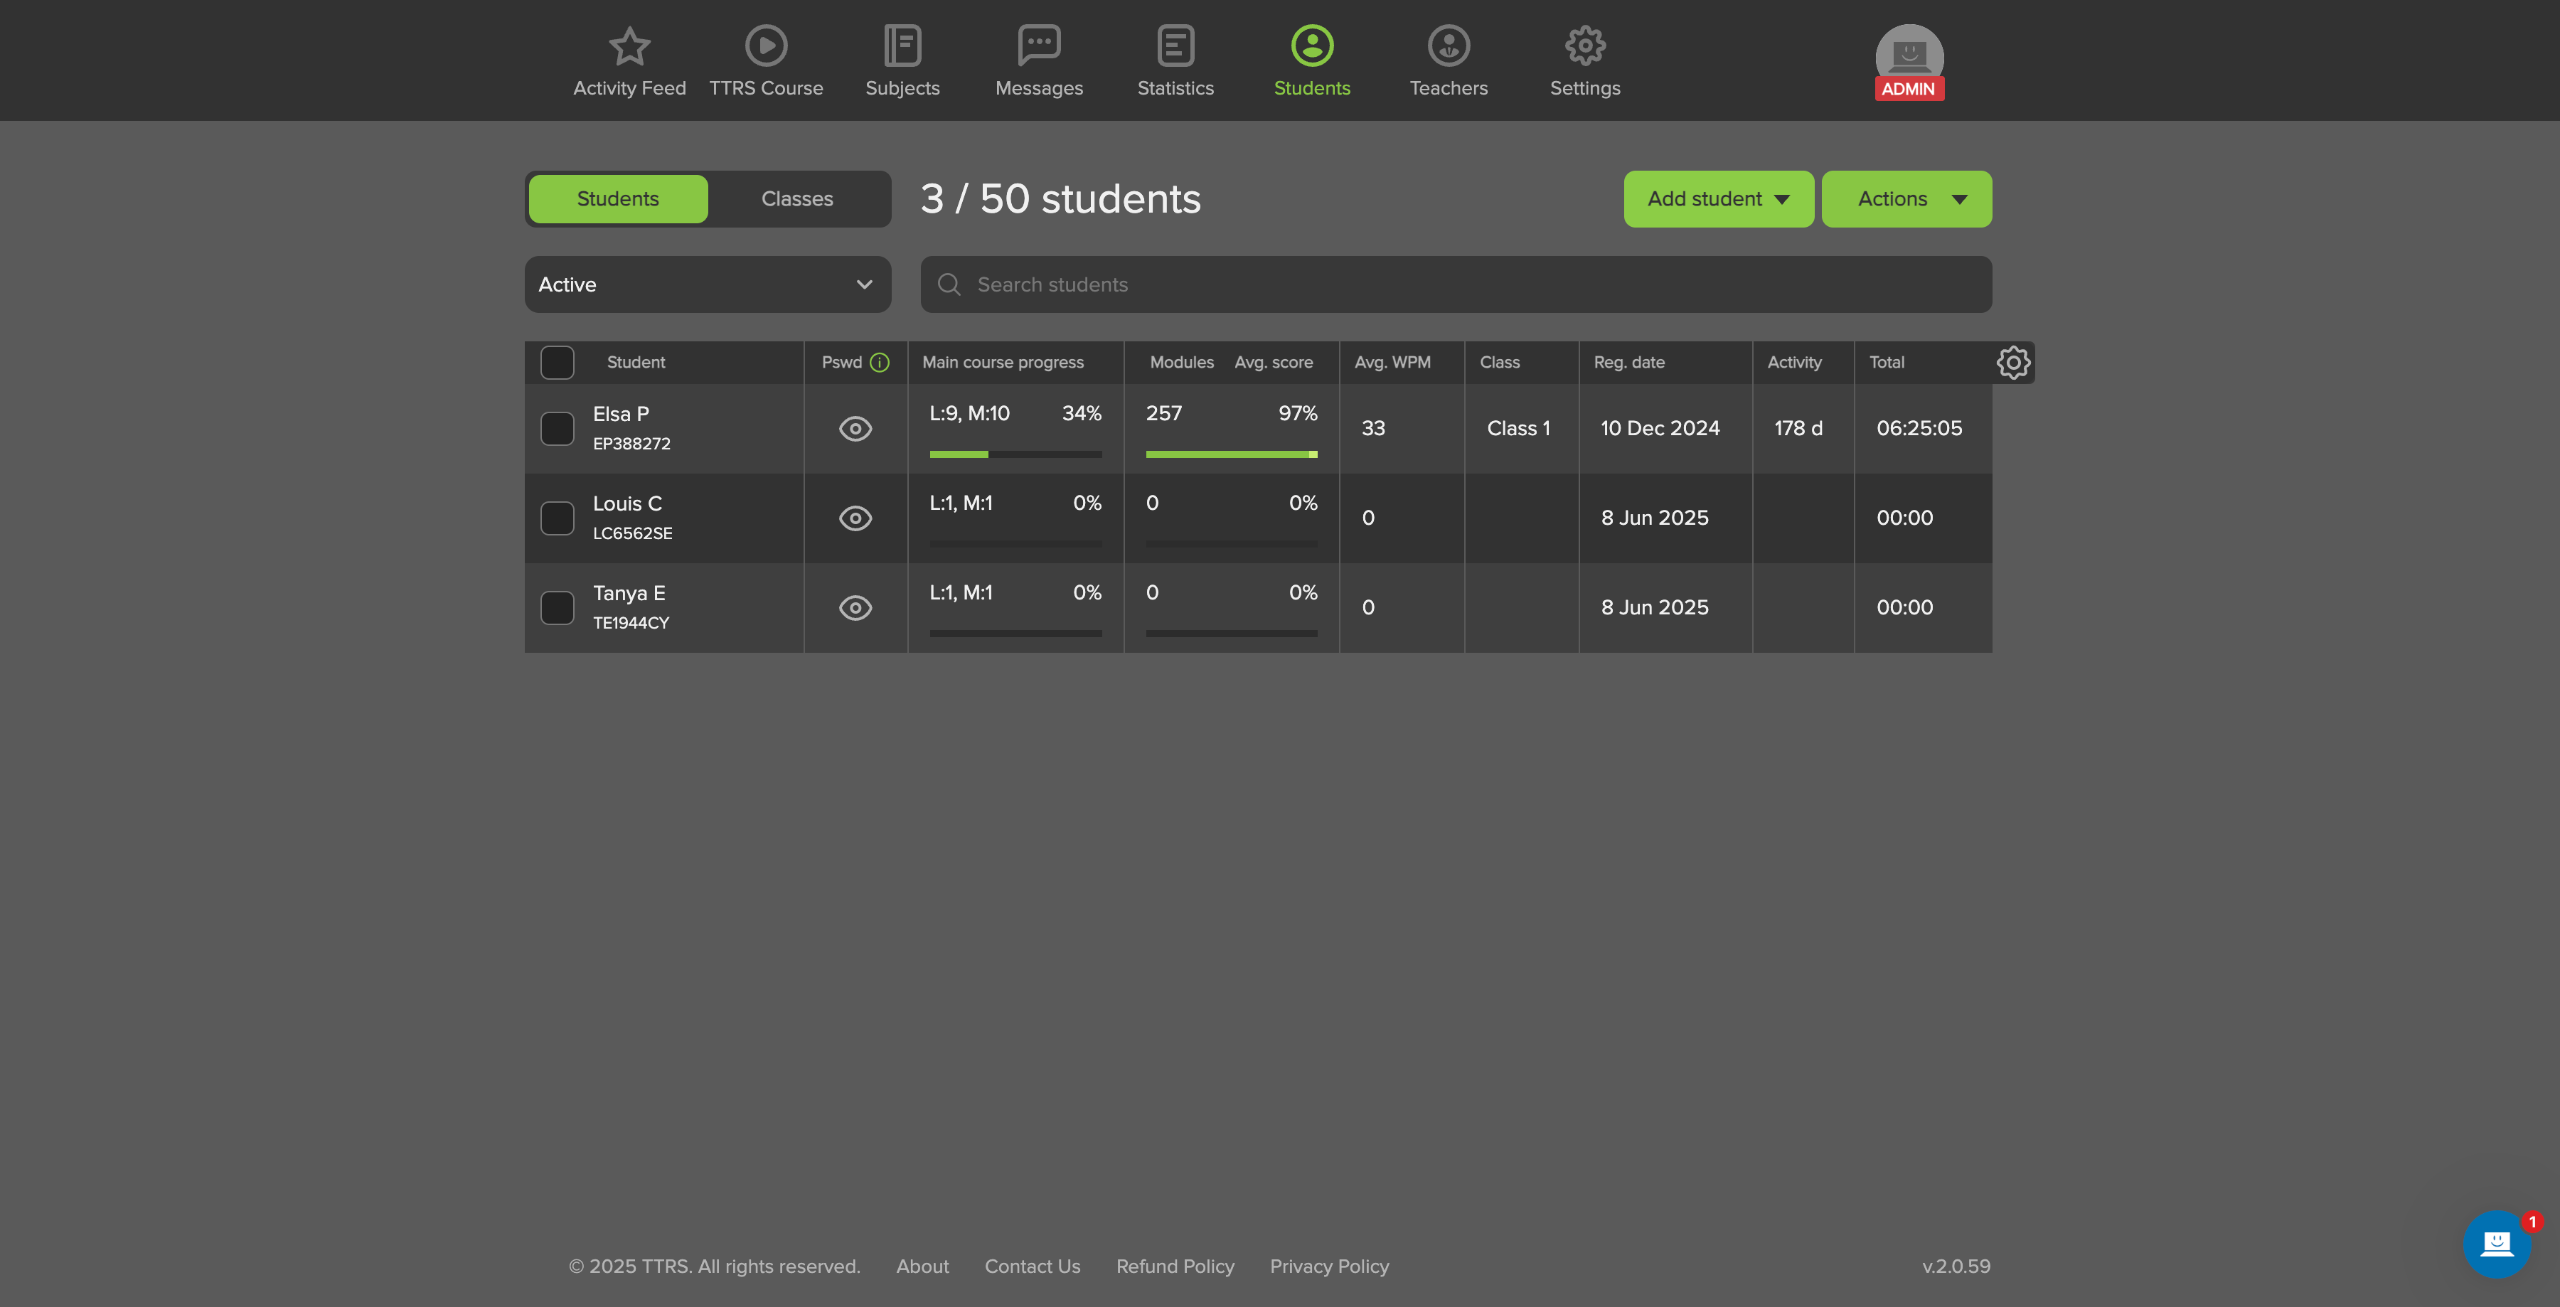Switch to the Classes tab
Viewport: 2560px width, 1307px height.
tap(797, 199)
